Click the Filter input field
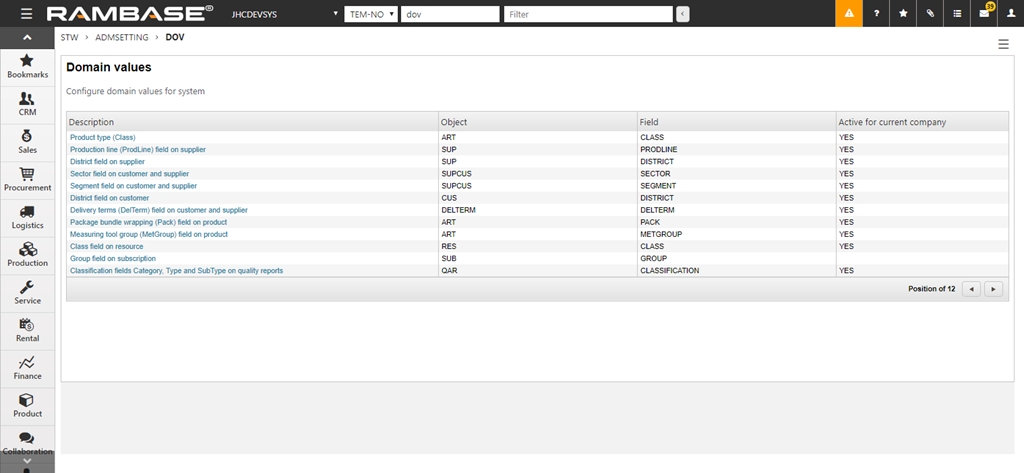1024x473 pixels. click(x=587, y=14)
